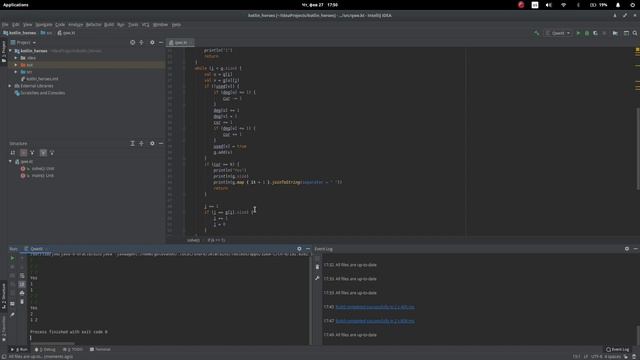Toggle scroll to end in Run console
Viewport: 640px width, 360px height.
pyautogui.click(x=22, y=284)
